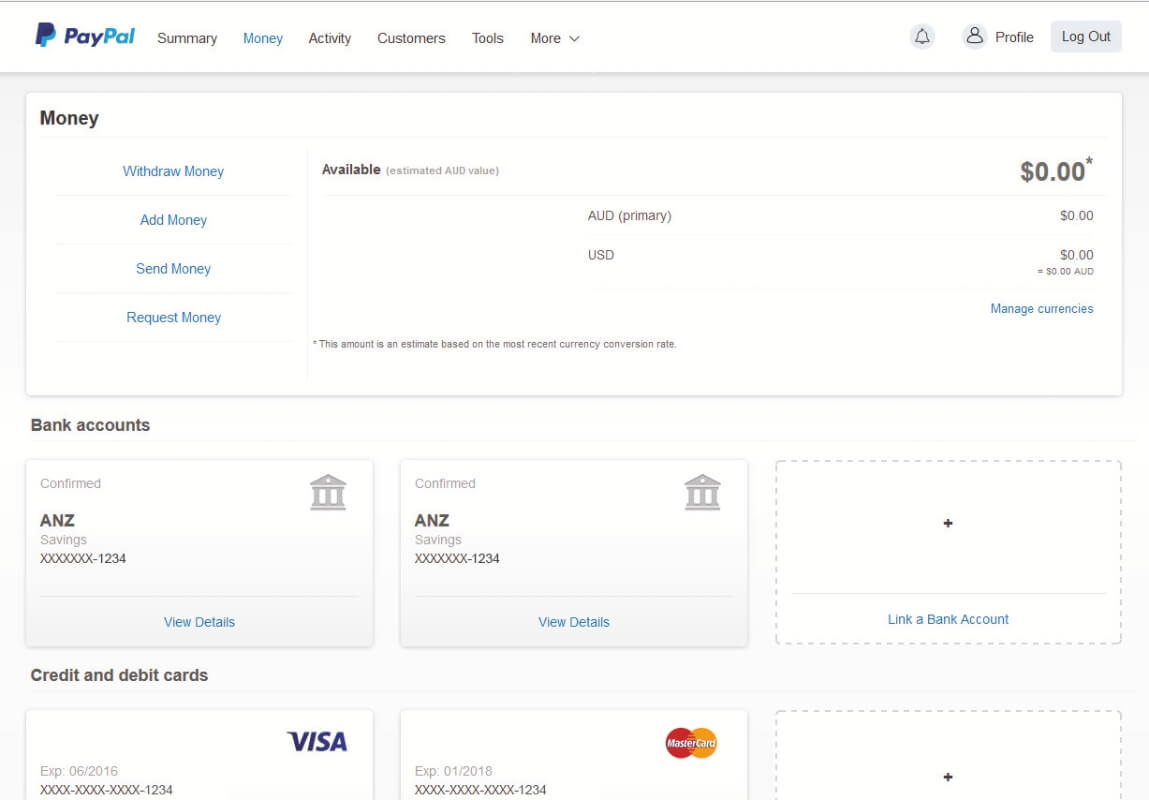Click the currency conversion estimate footnote
This screenshot has height=800, width=1149.
495,344
